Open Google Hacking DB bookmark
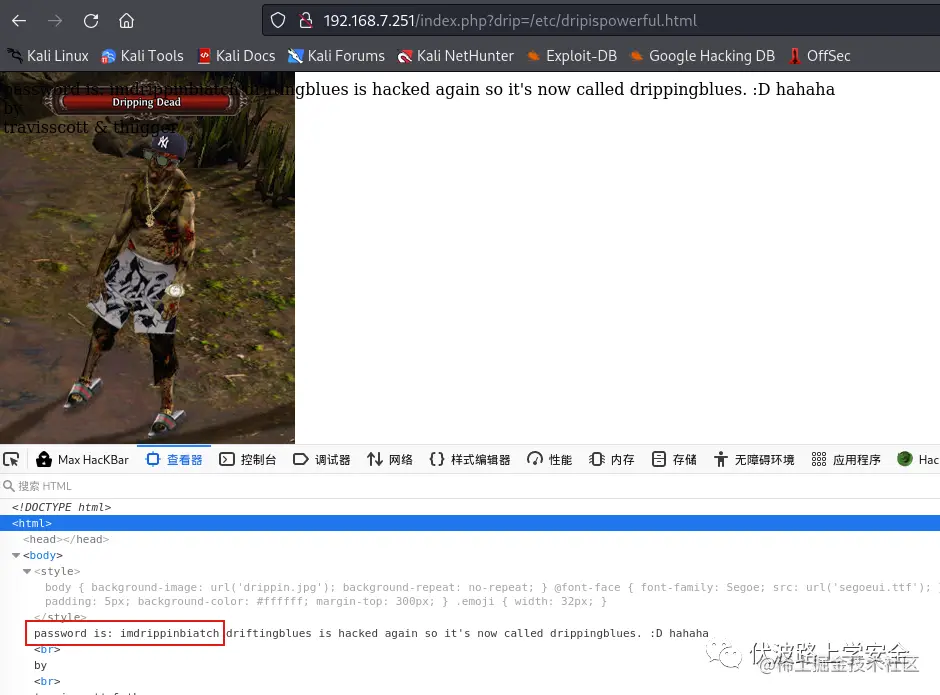Screen dimensions: 940x695 (x=703, y=56)
